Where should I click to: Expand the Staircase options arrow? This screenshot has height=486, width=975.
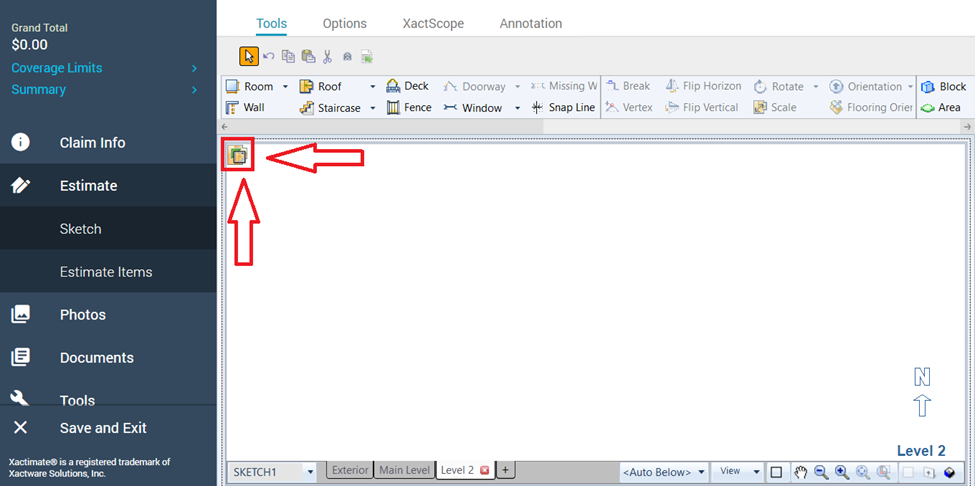pos(372,108)
